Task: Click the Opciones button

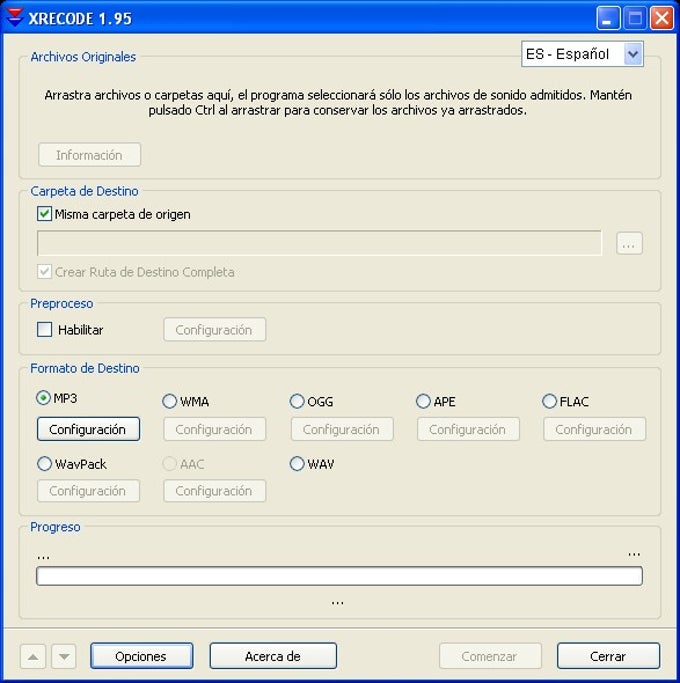Action: 142,656
